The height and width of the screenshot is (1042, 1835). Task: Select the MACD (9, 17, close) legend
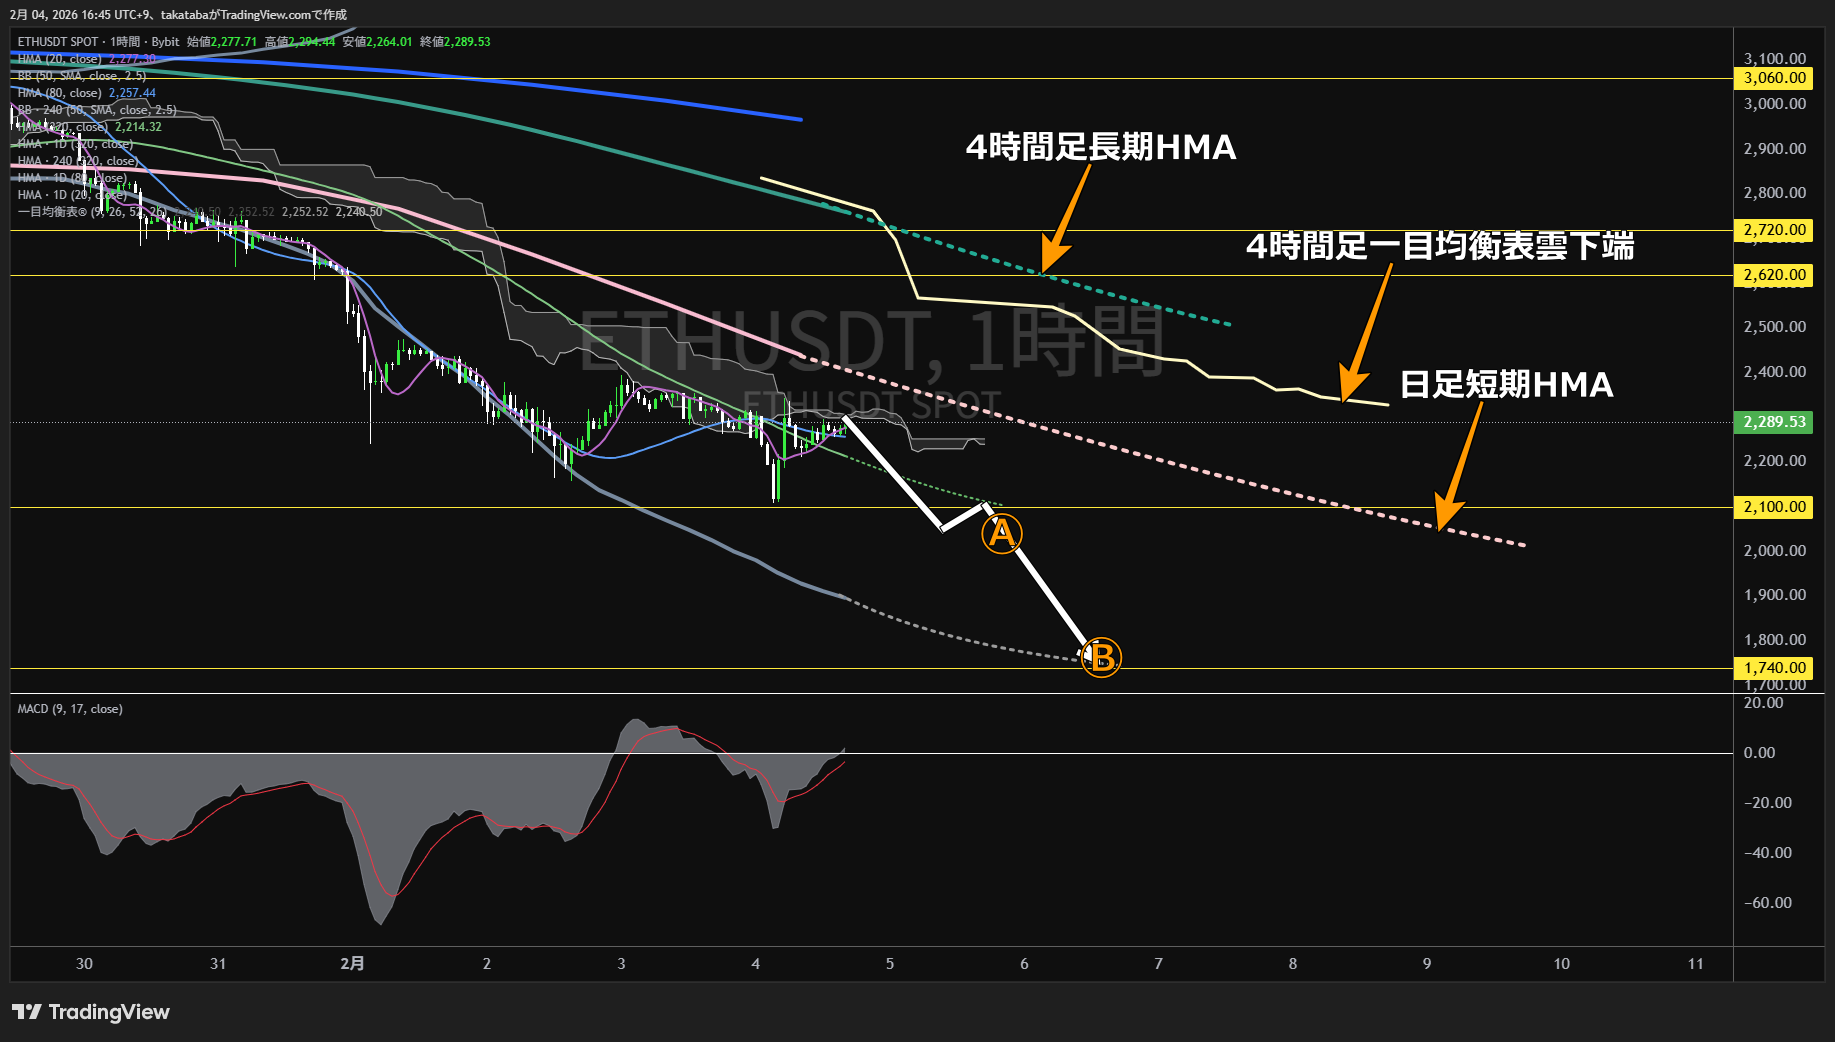tap(70, 709)
